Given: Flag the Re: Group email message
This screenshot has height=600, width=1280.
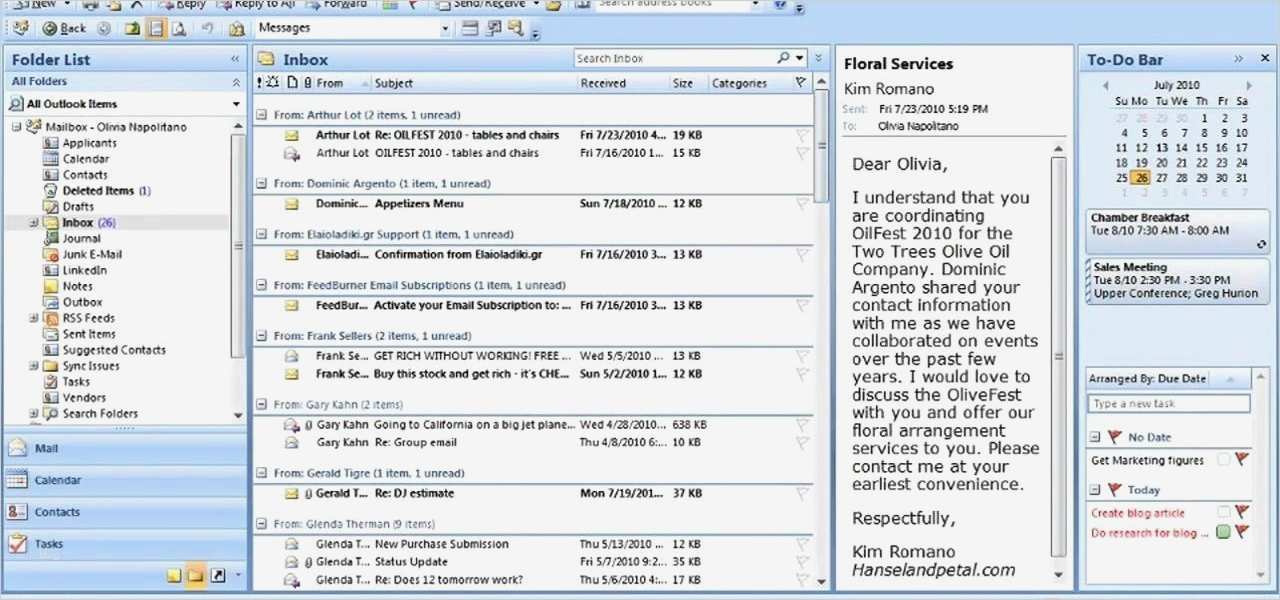Looking at the screenshot, I should tap(802, 442).
